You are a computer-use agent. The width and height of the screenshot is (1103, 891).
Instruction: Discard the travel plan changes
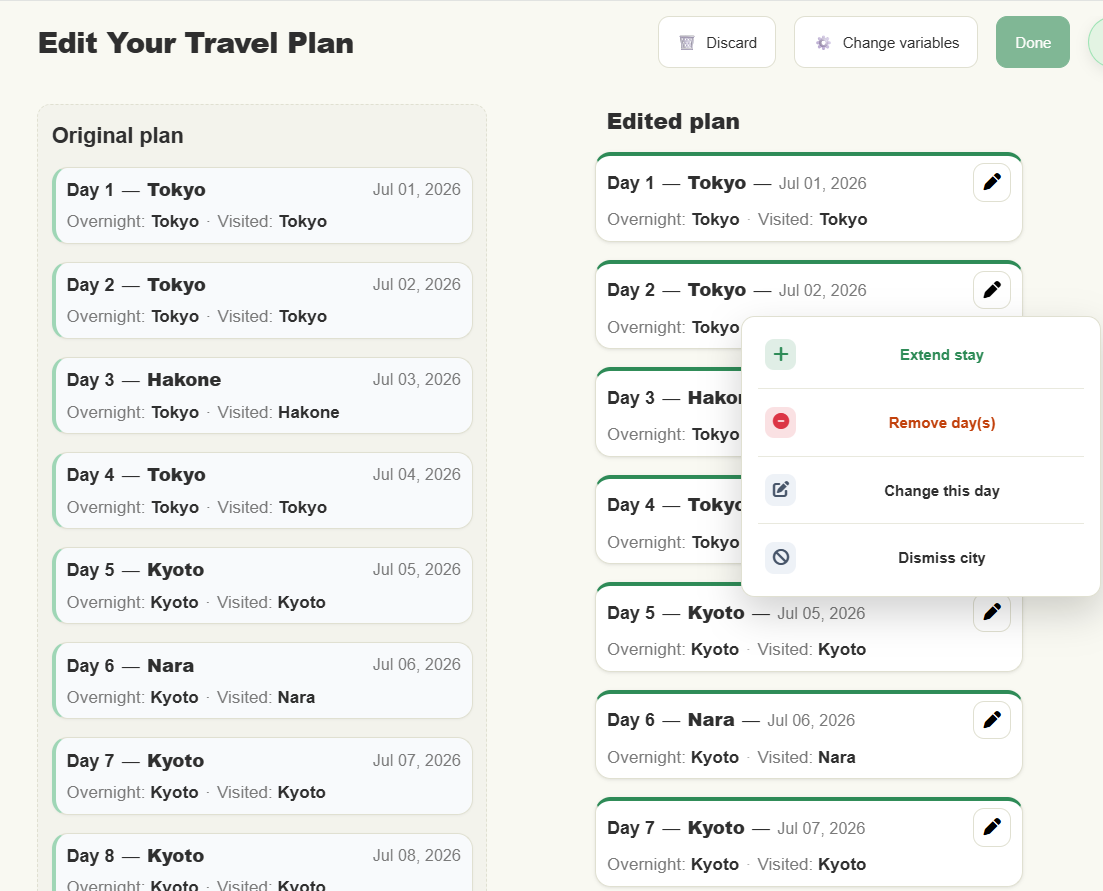717,42
